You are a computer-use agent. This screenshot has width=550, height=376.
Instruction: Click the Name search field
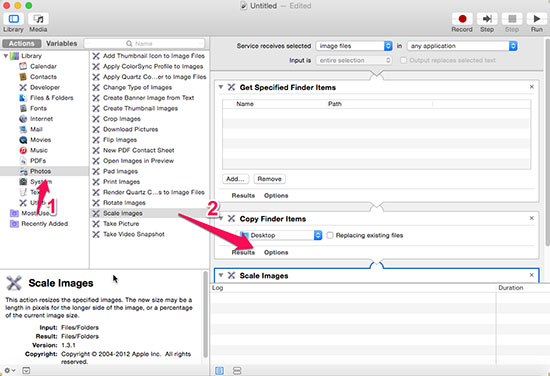[x=144, y=43]
